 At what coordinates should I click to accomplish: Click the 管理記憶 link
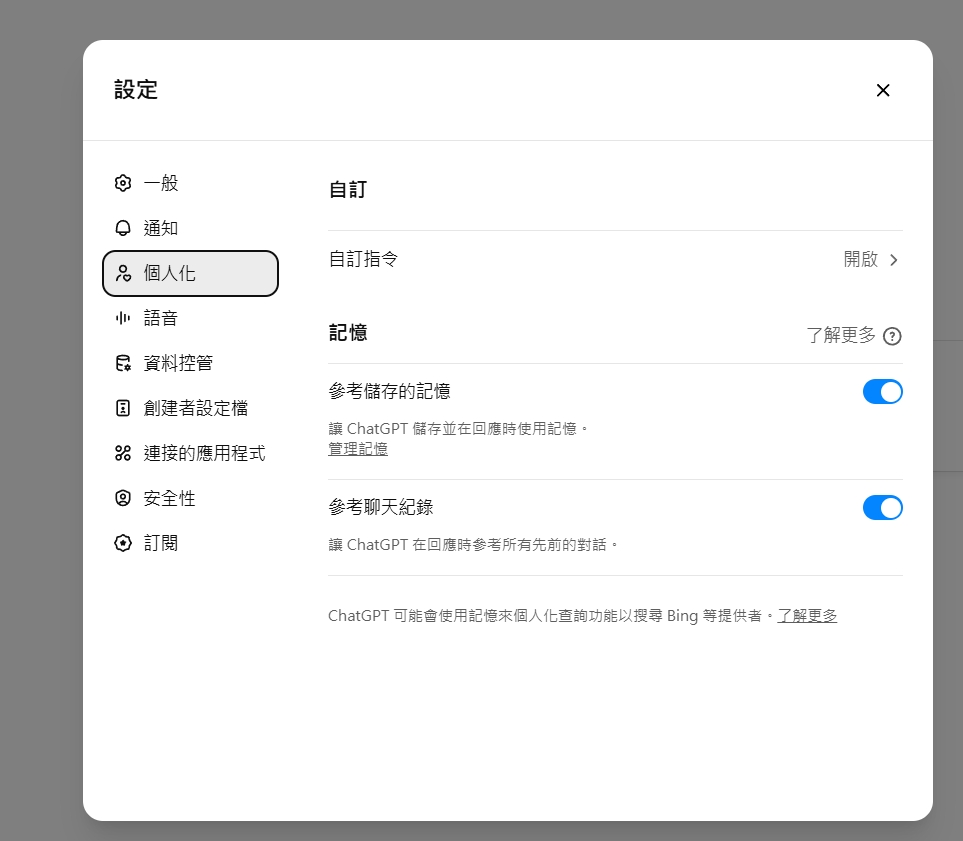pyautogui.click(x=358, y=449)
